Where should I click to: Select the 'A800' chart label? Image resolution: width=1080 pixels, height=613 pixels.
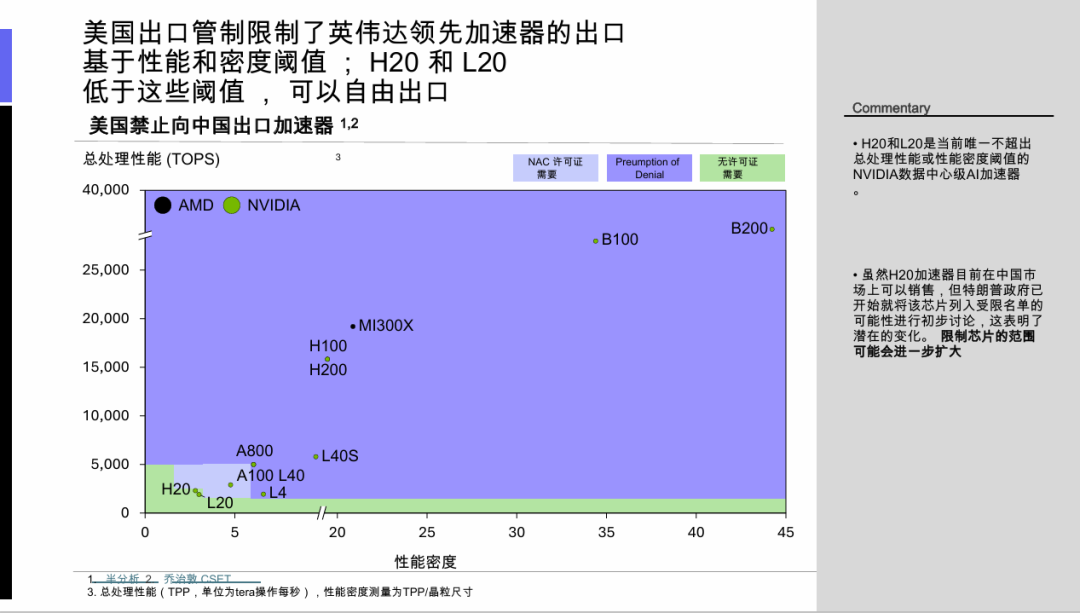(254, 450)
